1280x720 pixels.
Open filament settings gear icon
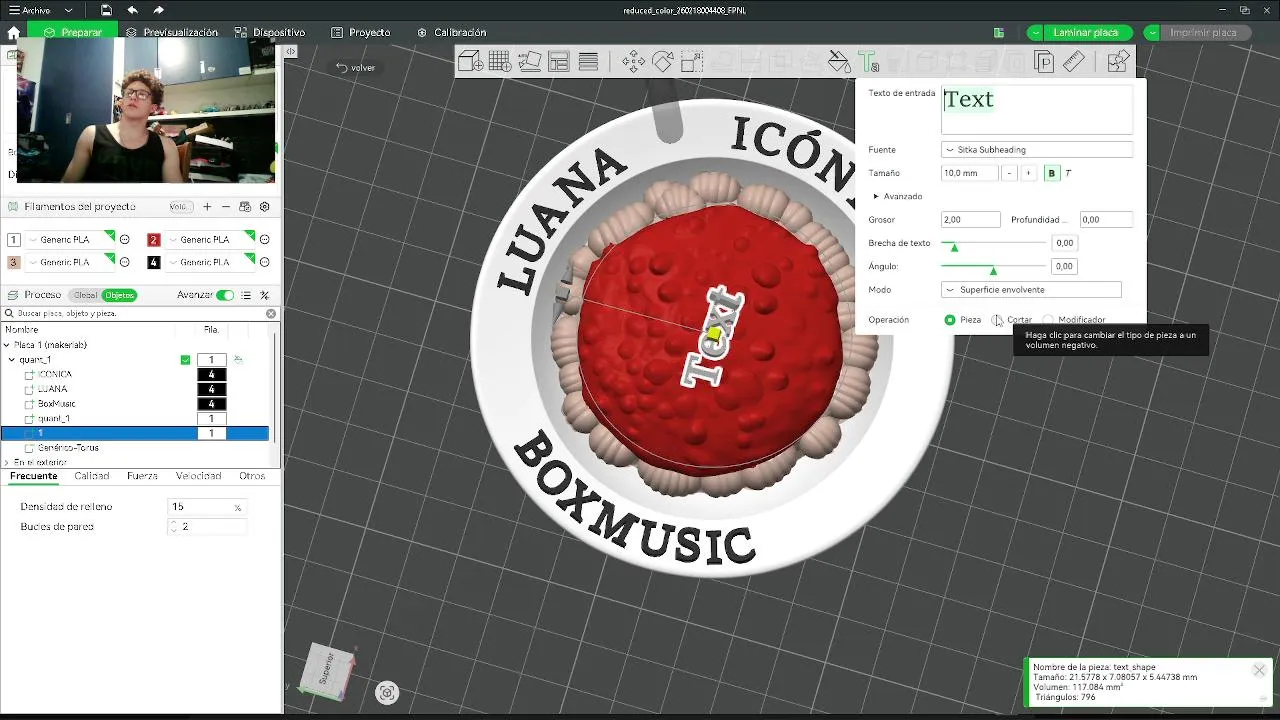coord(264,207)
